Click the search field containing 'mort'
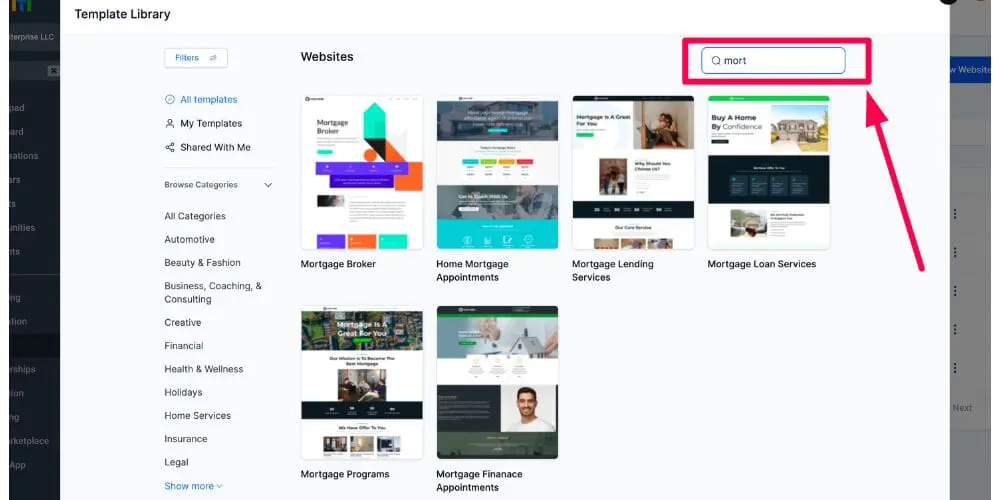Screen dimensions: 1000x500 (x=773, y=61)
